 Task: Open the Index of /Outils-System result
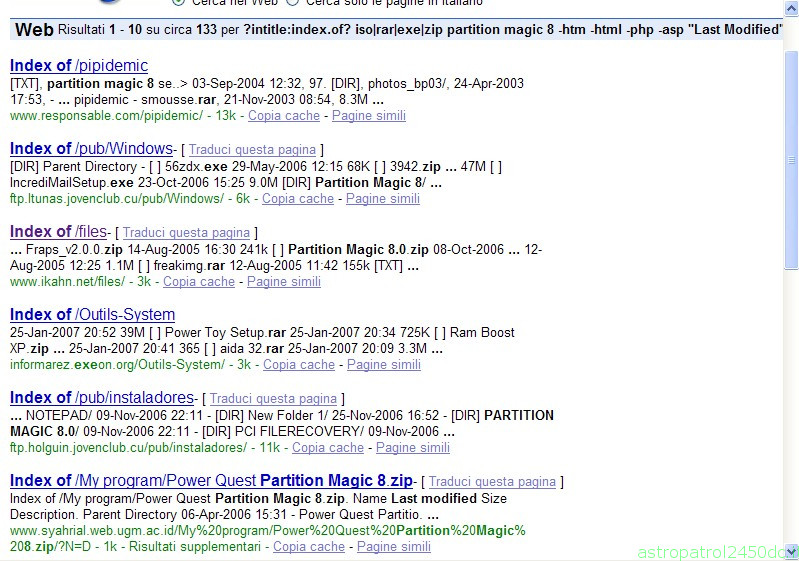[92, 315]
